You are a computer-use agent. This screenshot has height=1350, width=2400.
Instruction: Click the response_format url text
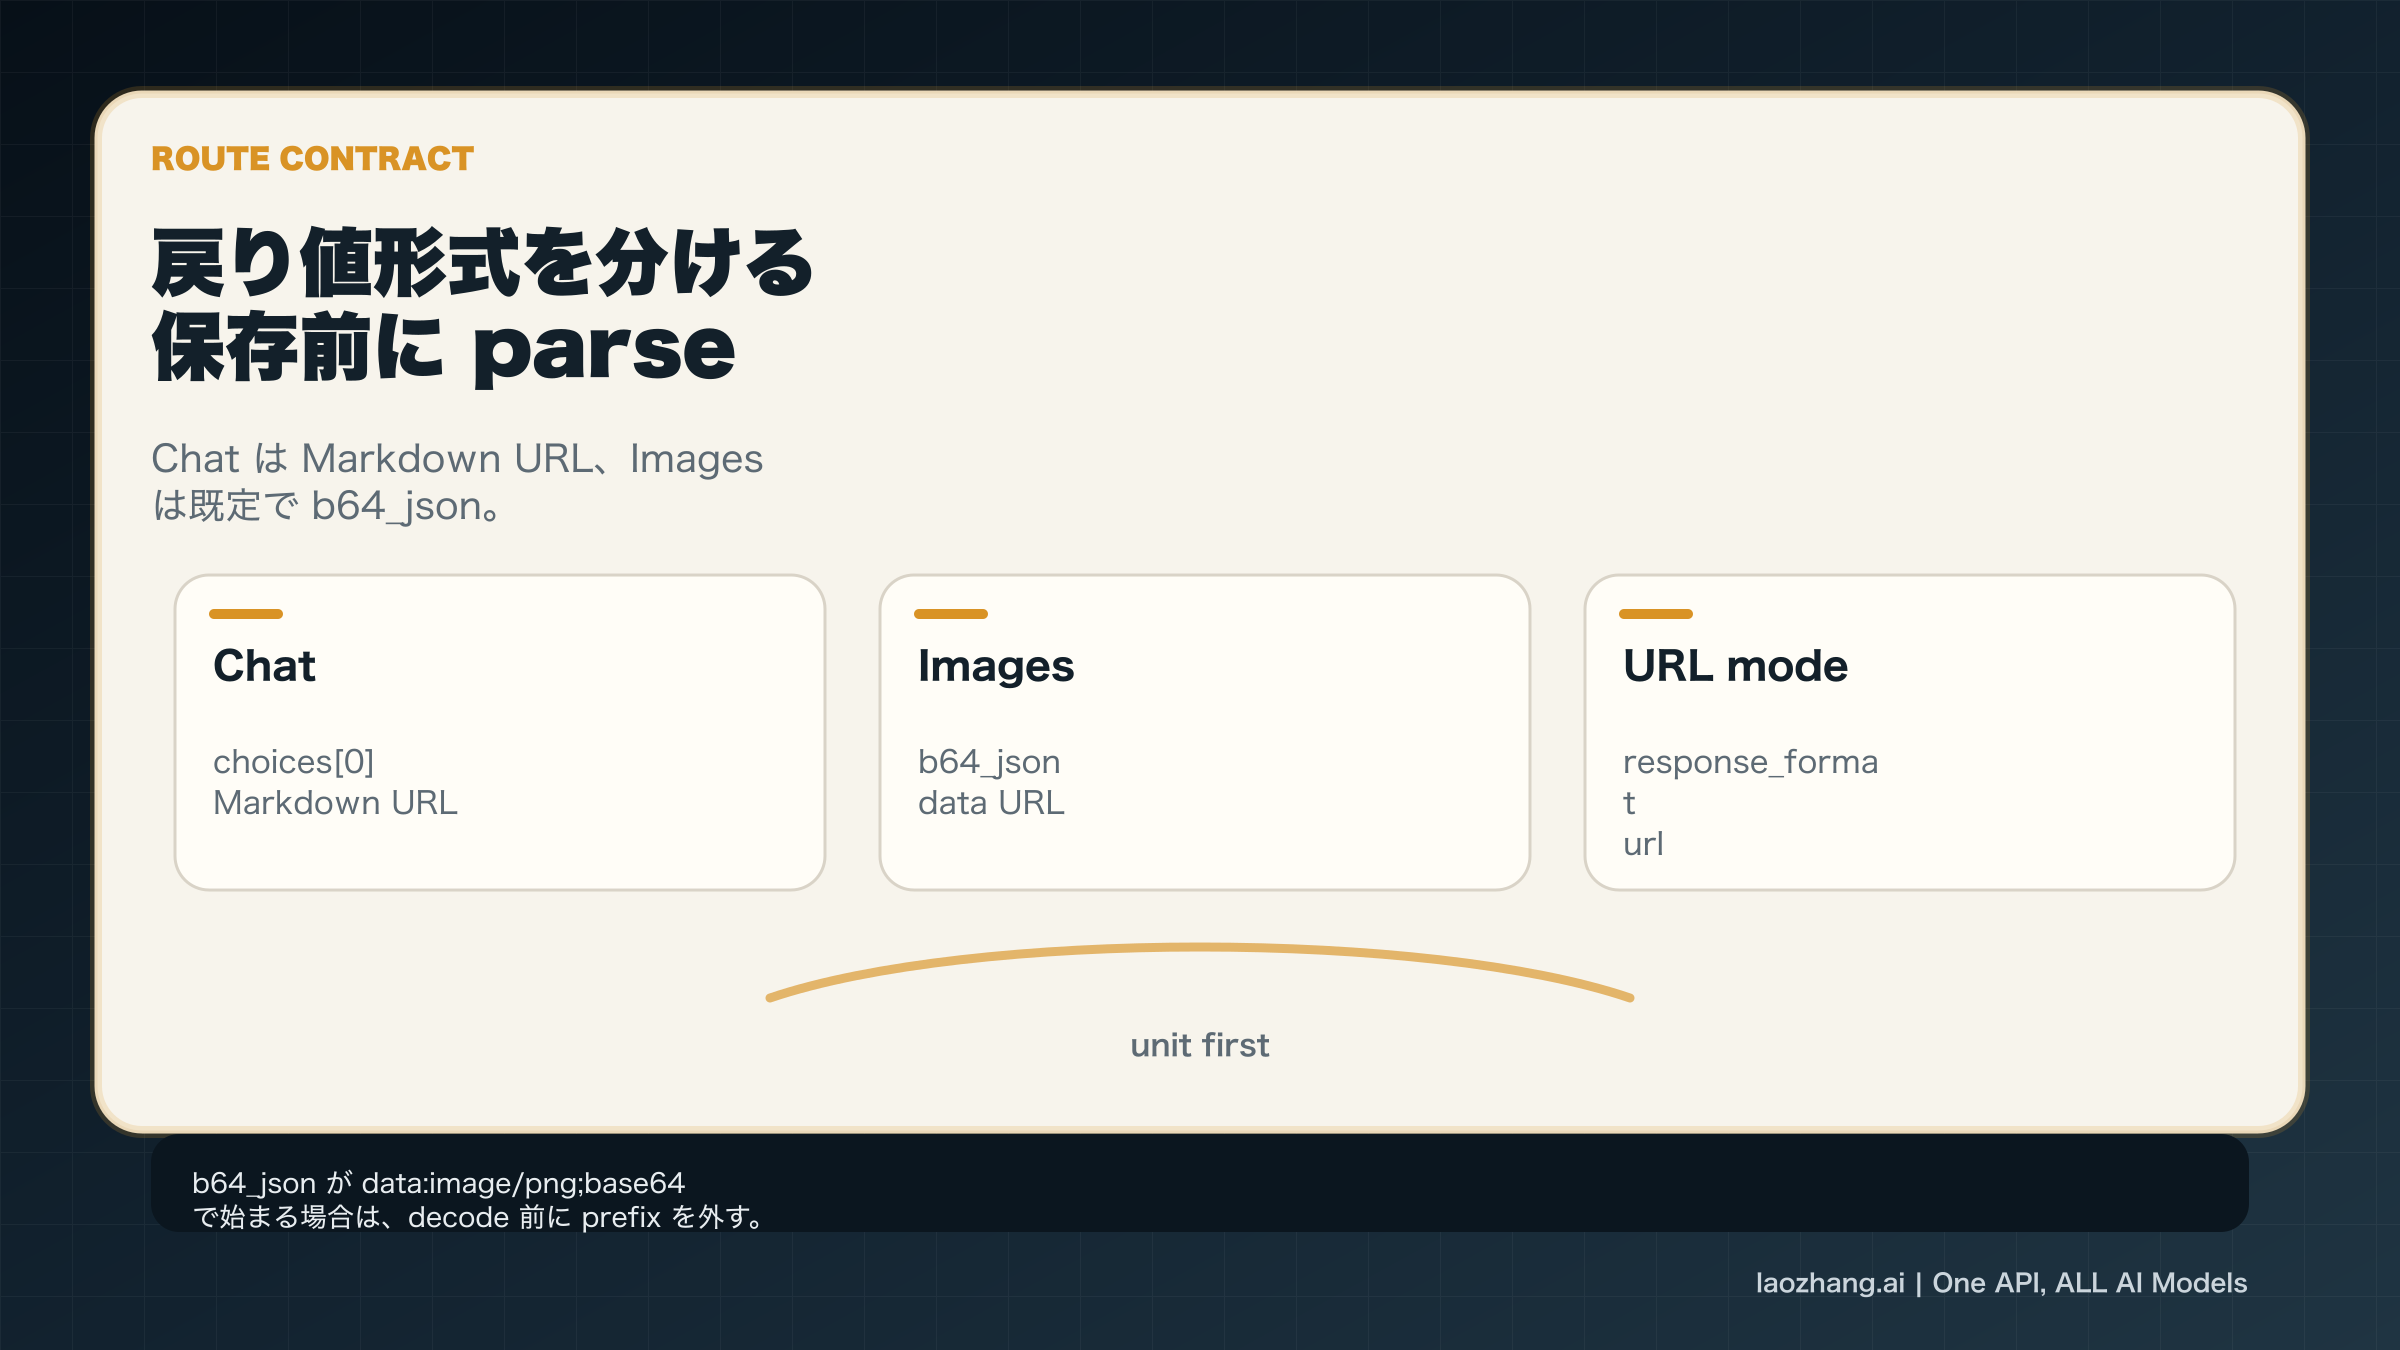pyautogui.click(x=1750, y=800)
